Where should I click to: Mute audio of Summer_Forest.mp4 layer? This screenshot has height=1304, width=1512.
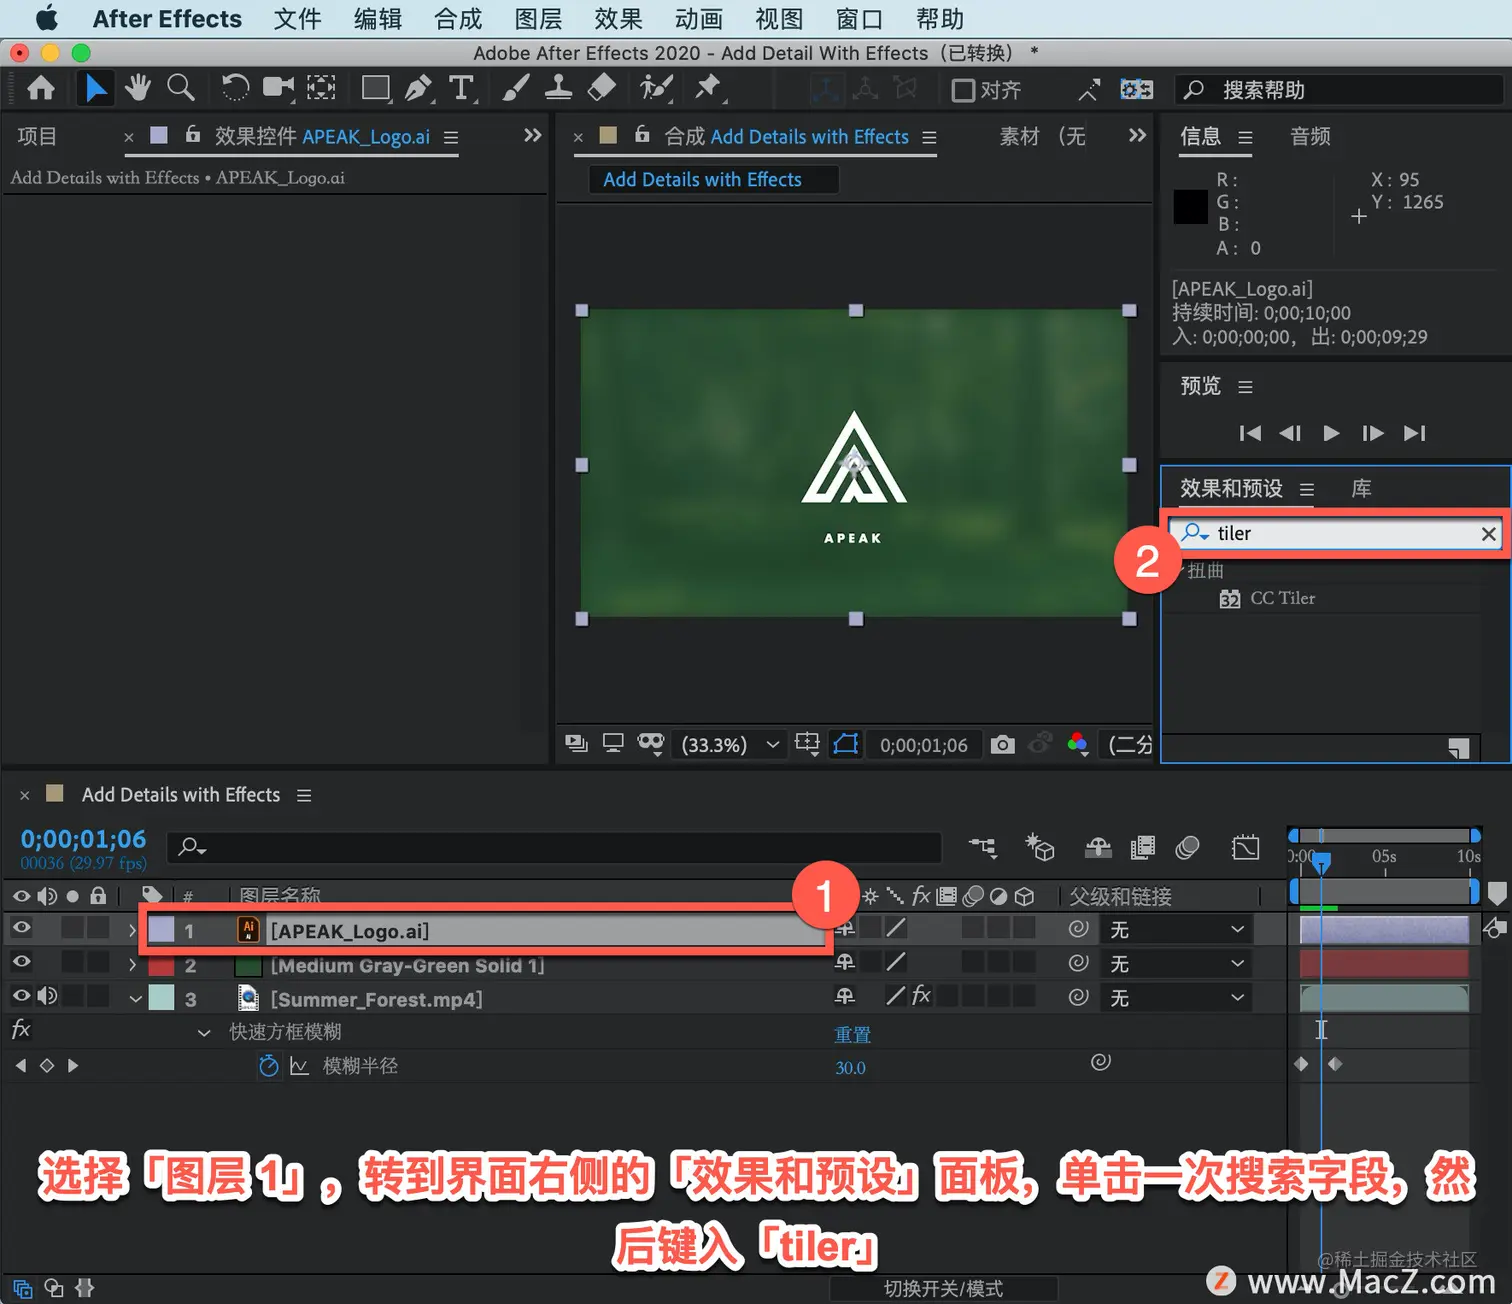(47, 996)
